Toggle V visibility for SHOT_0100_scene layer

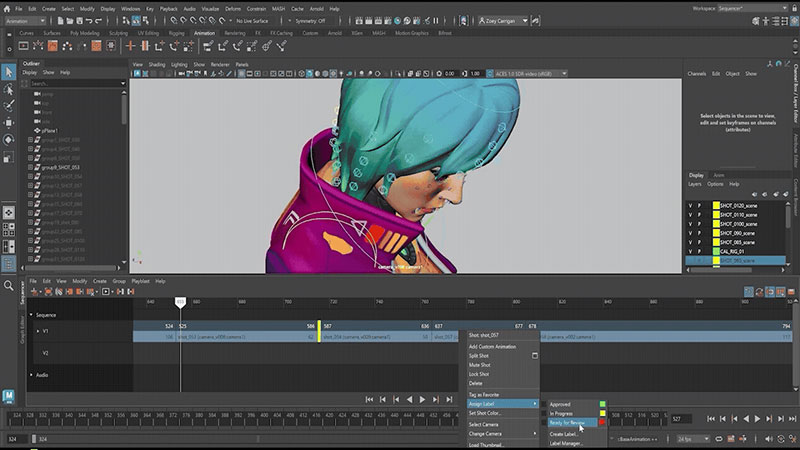pyautogui.click(x=690, y=224)
